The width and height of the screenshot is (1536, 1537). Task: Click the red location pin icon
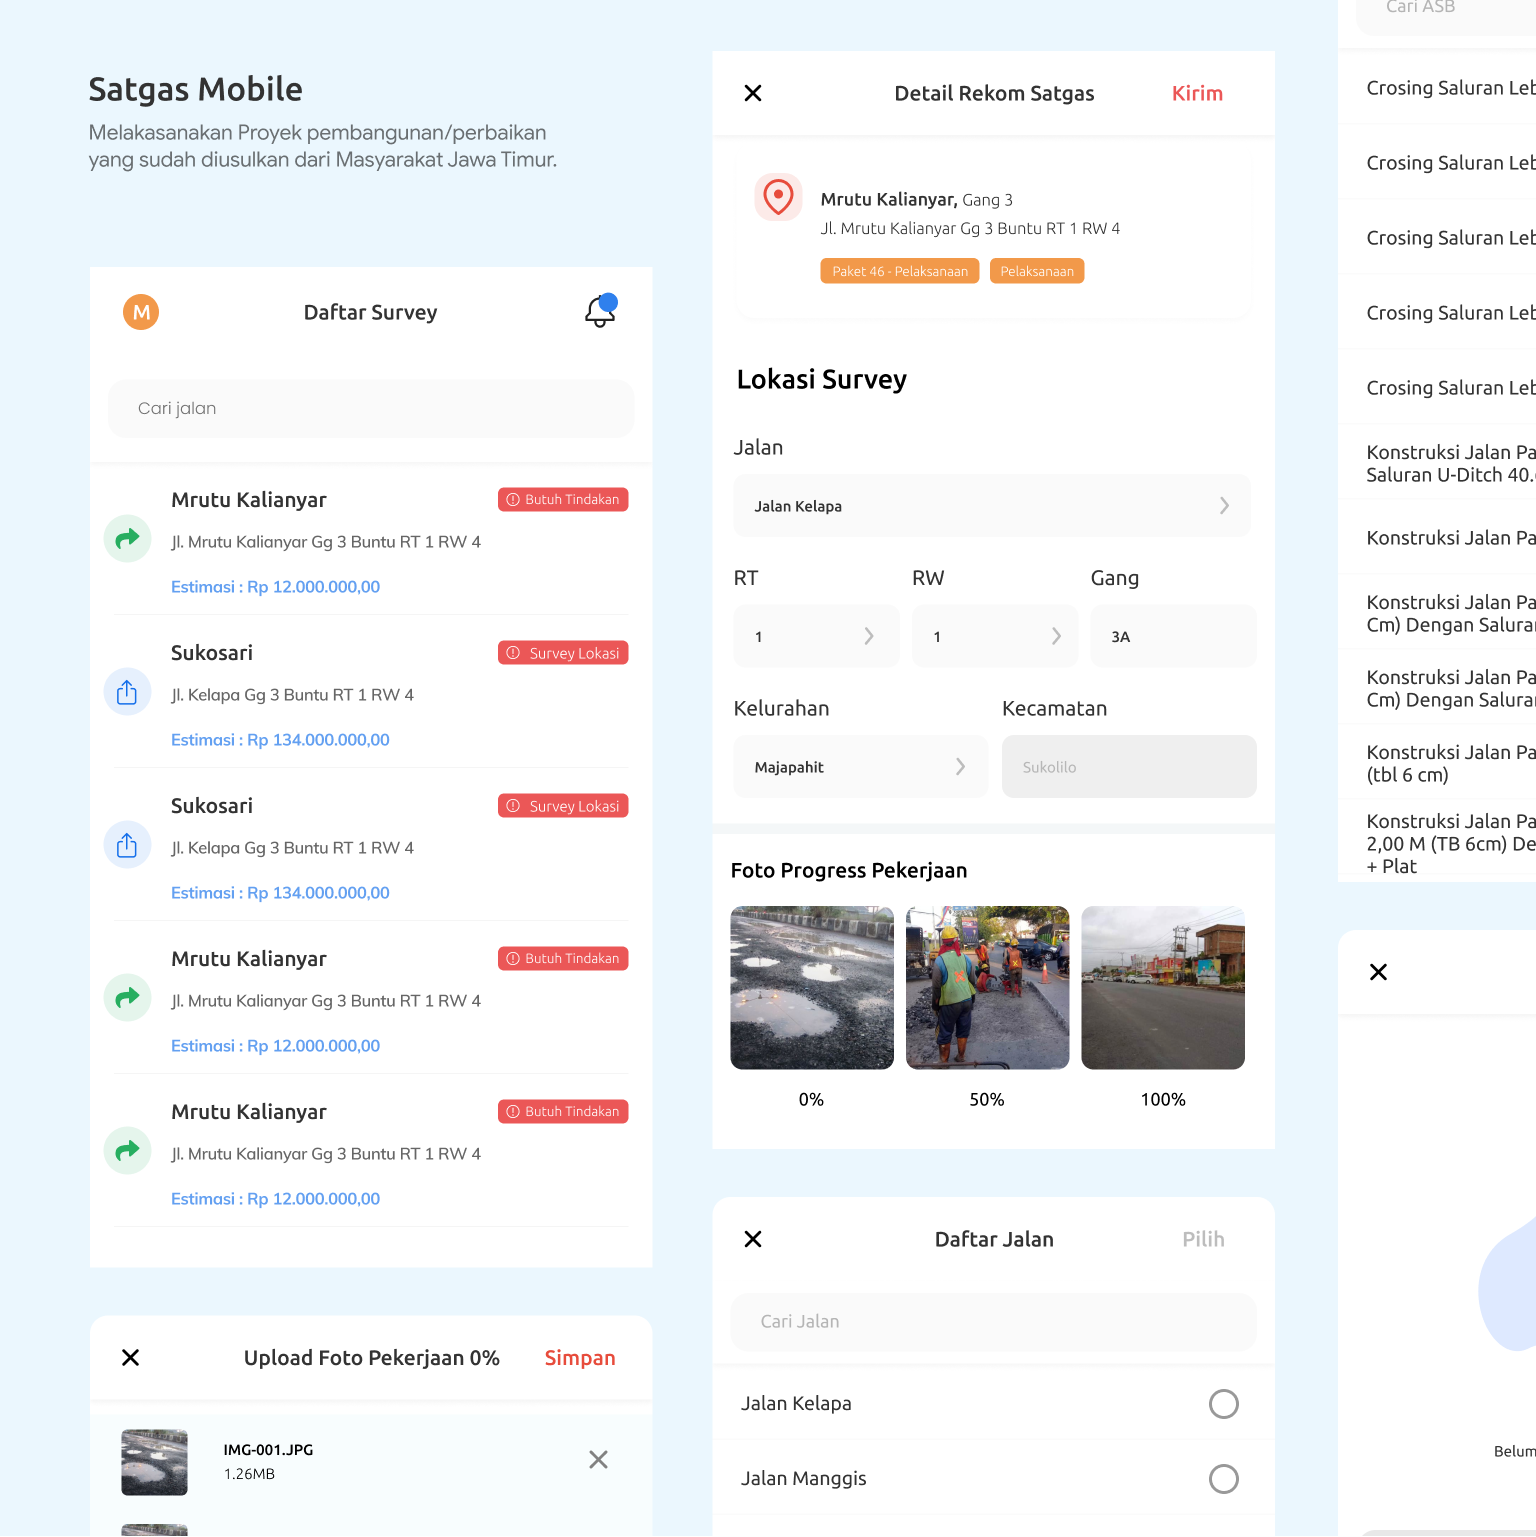778,197
